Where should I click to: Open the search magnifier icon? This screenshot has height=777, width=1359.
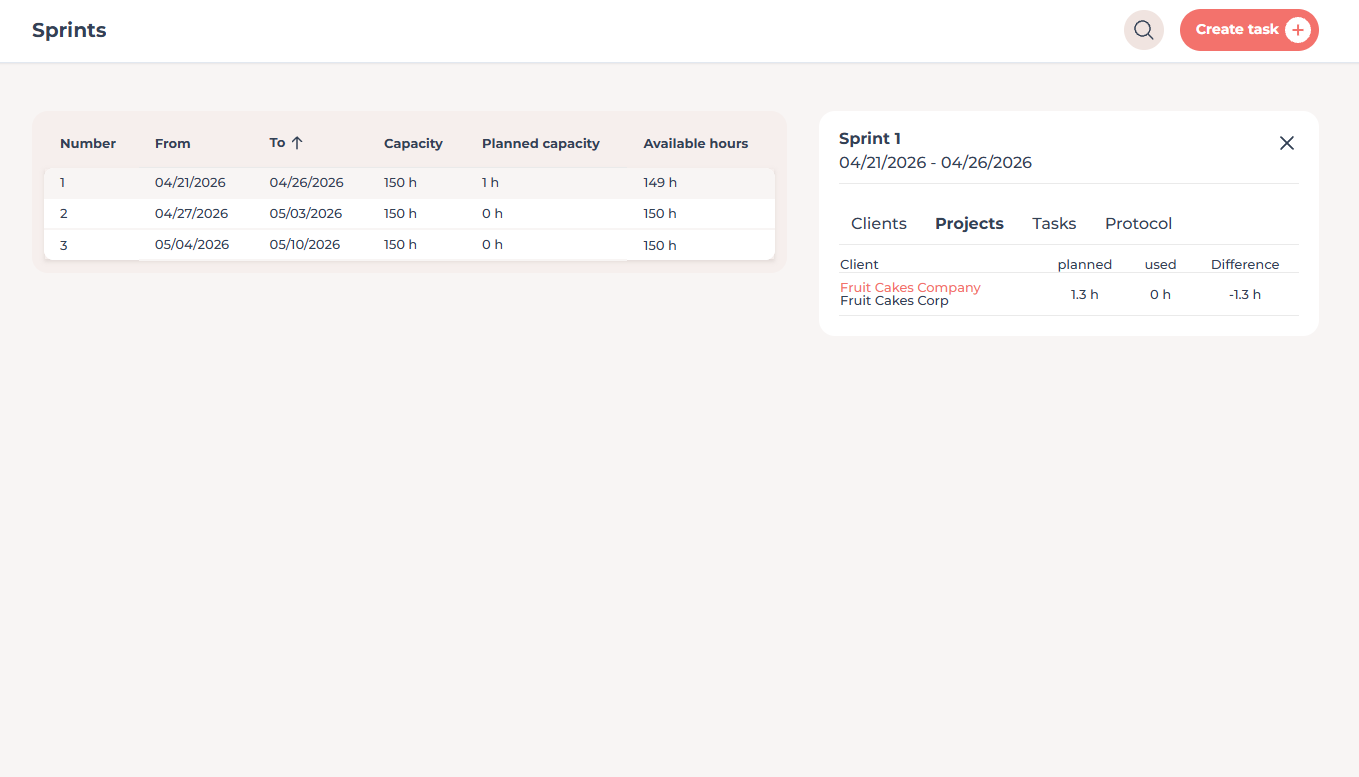pyautogui.click(x=1144, y=30)
